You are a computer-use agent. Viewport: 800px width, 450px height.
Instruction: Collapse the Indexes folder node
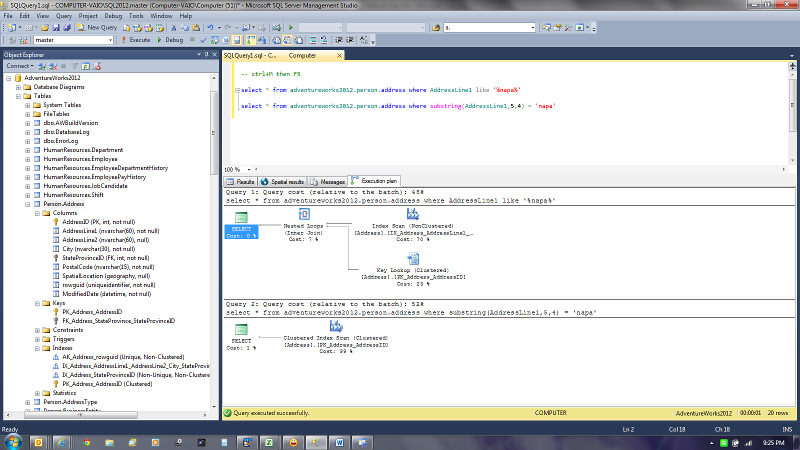pyautogui.click(x=37, y=347)
